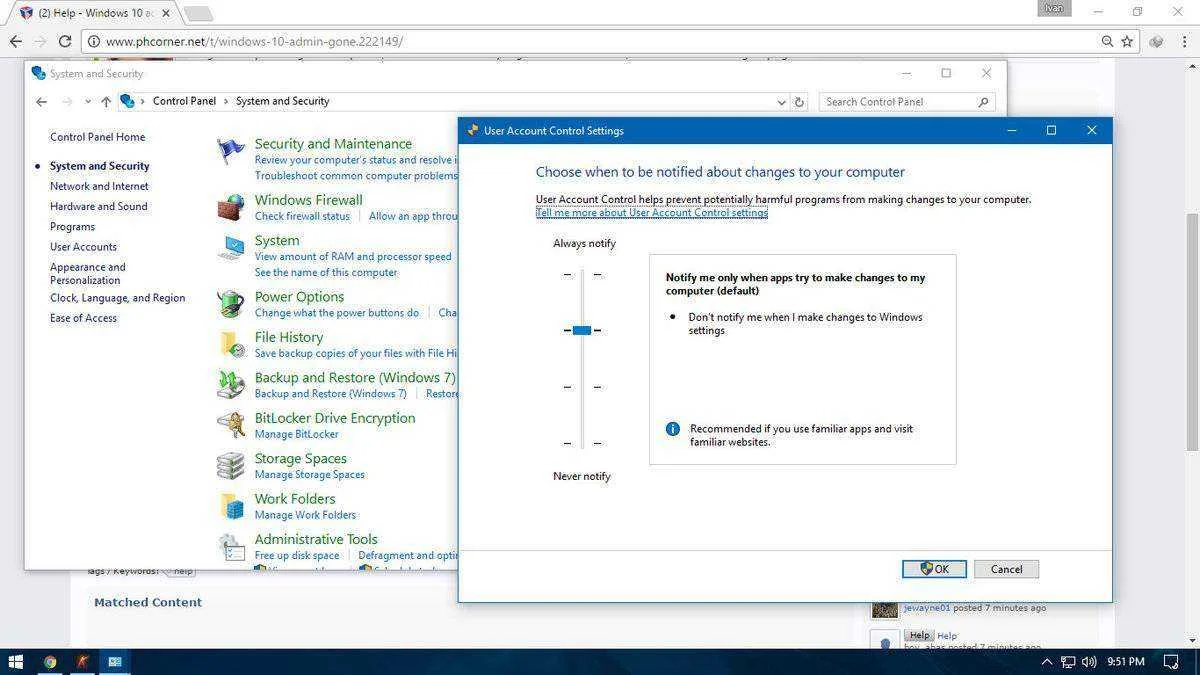Open User Accounts category
This screenshot has width=1200, height=675.
pyautogui.click(x=83, y=247)
